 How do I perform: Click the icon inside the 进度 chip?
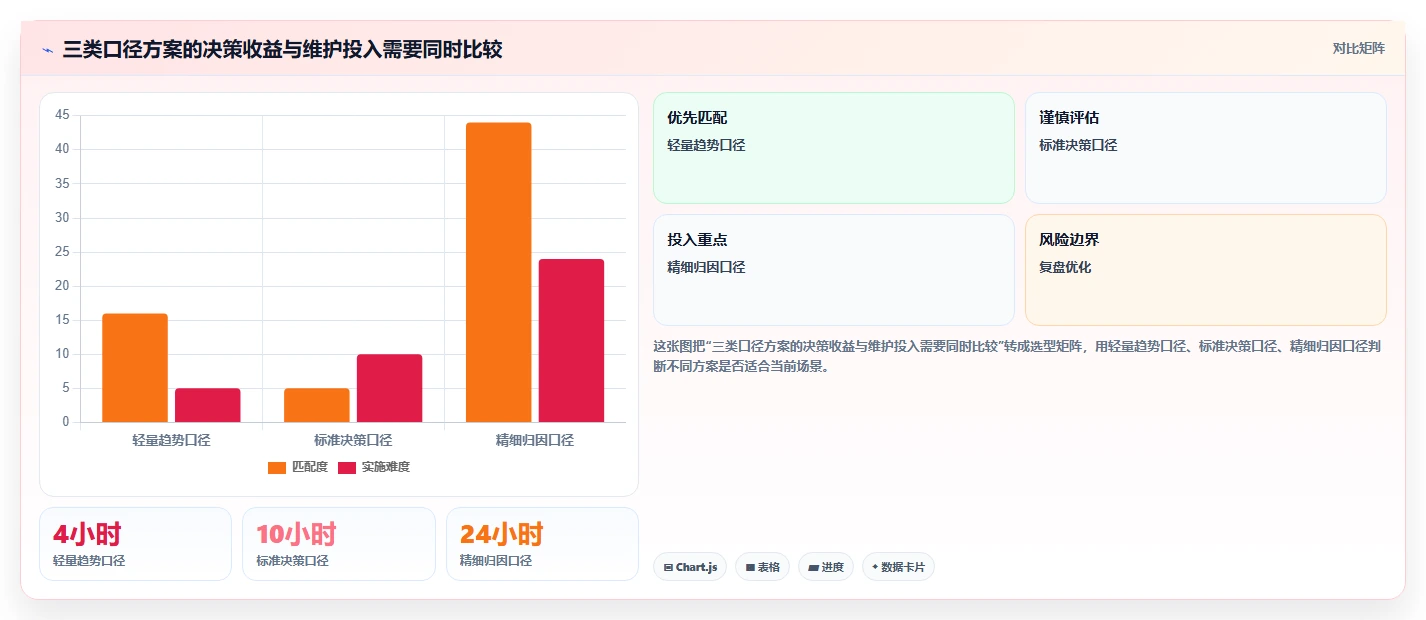click(813, 568)
